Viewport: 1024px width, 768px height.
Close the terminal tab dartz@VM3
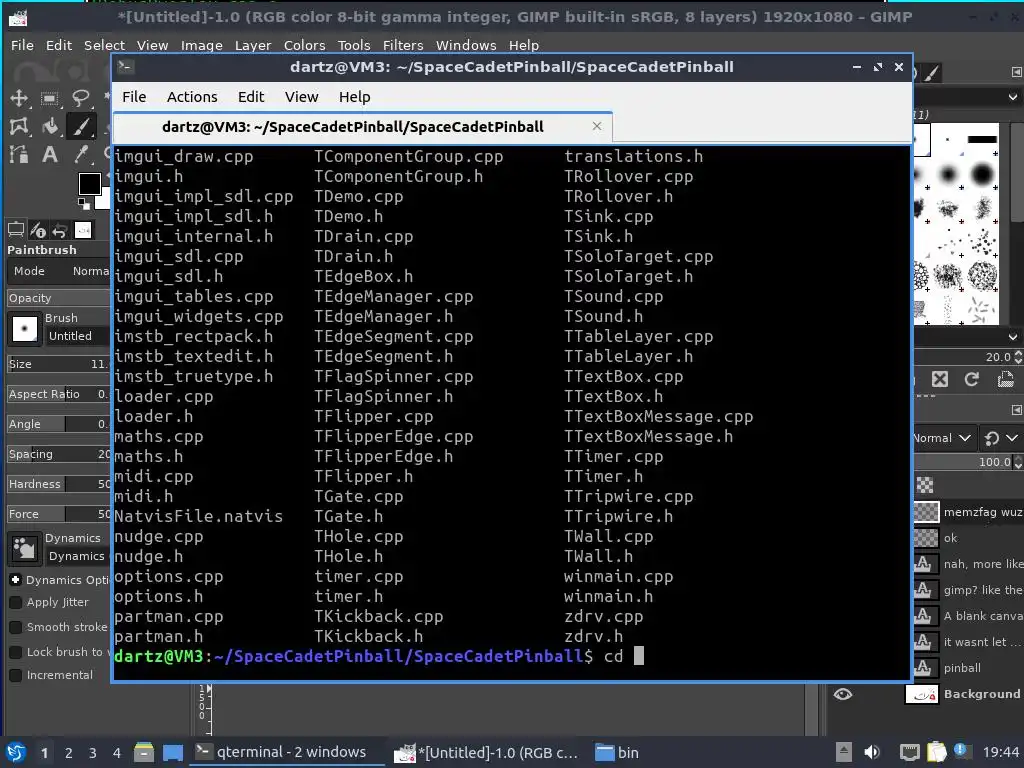click(596, 126)
